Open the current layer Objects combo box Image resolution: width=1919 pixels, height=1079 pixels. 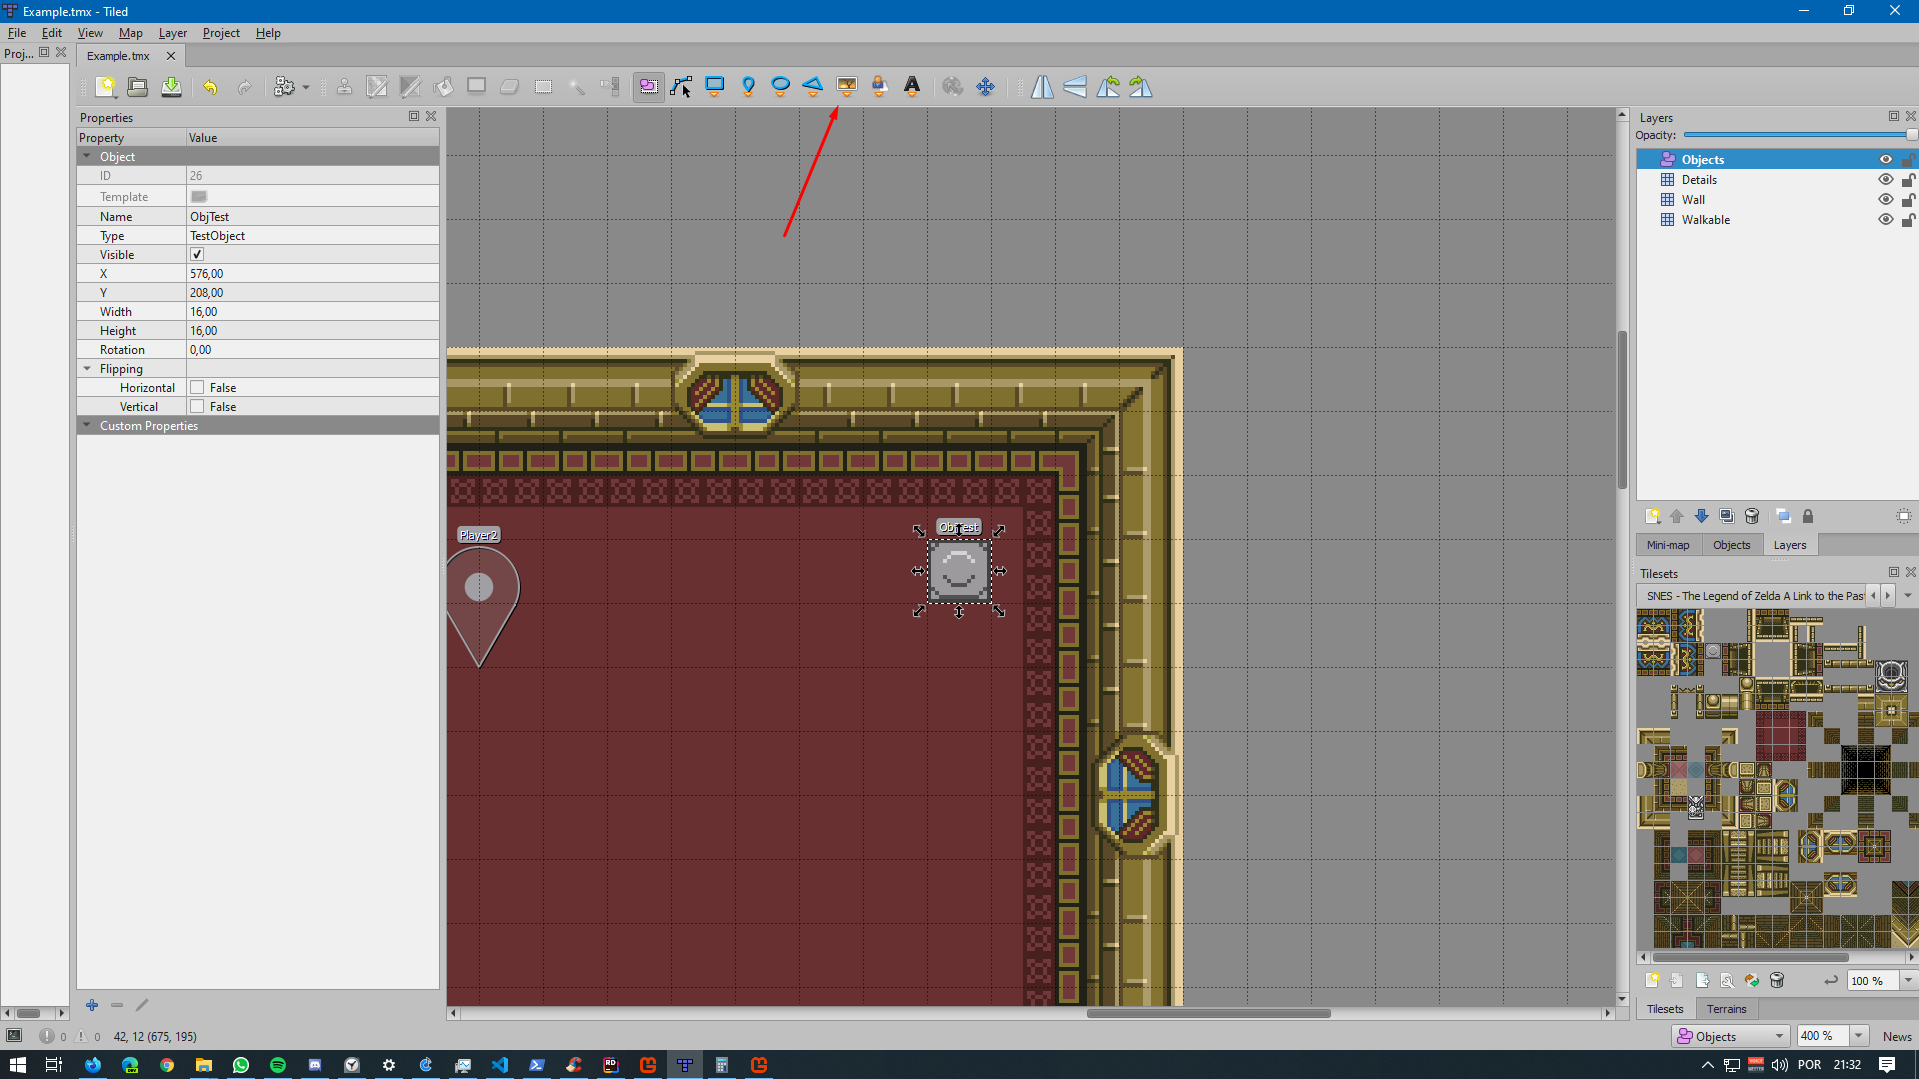click(x=1729, y=1037)
